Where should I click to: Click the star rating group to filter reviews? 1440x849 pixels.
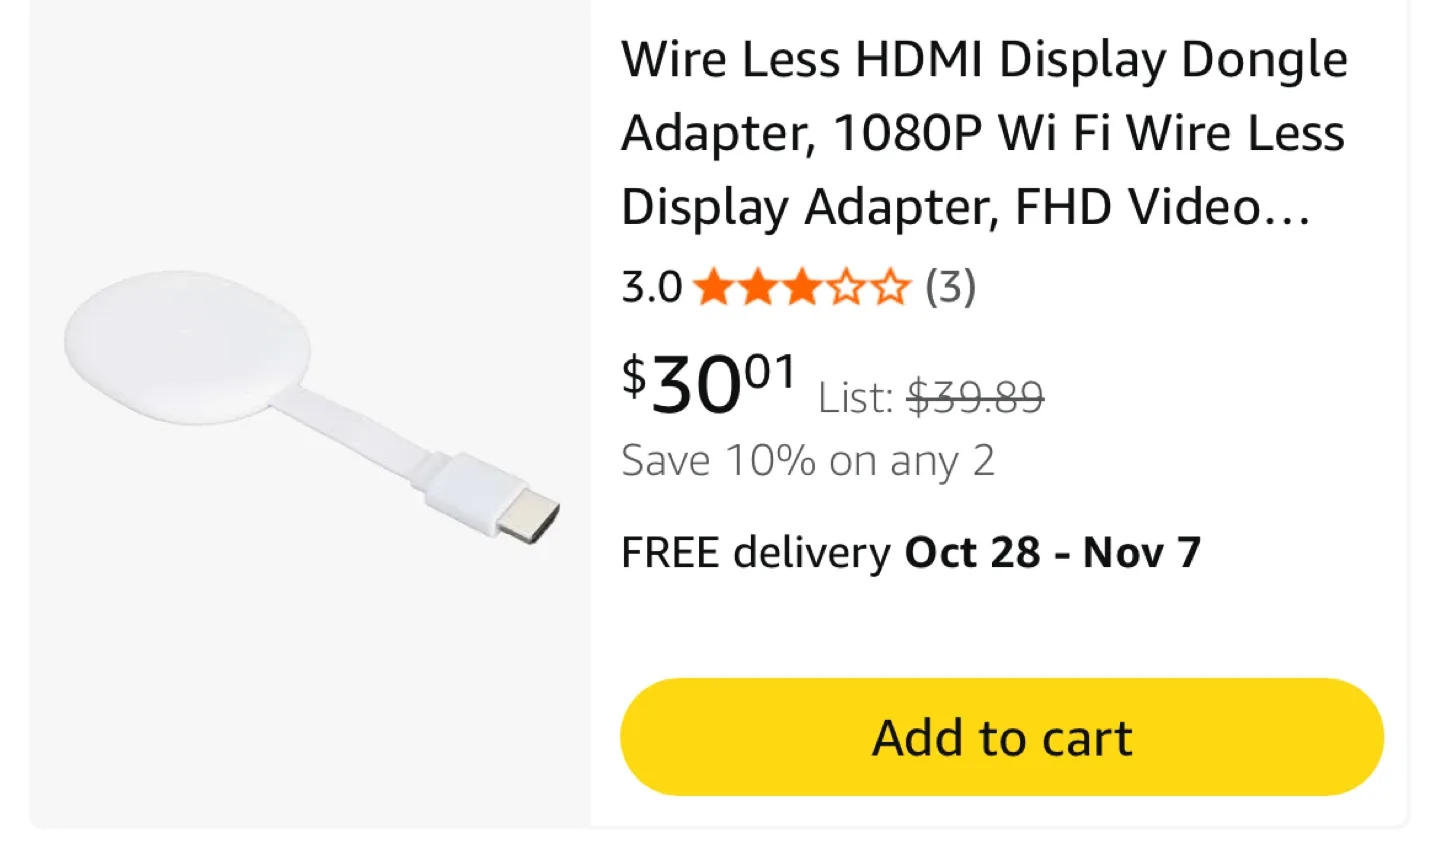(803, 288)
